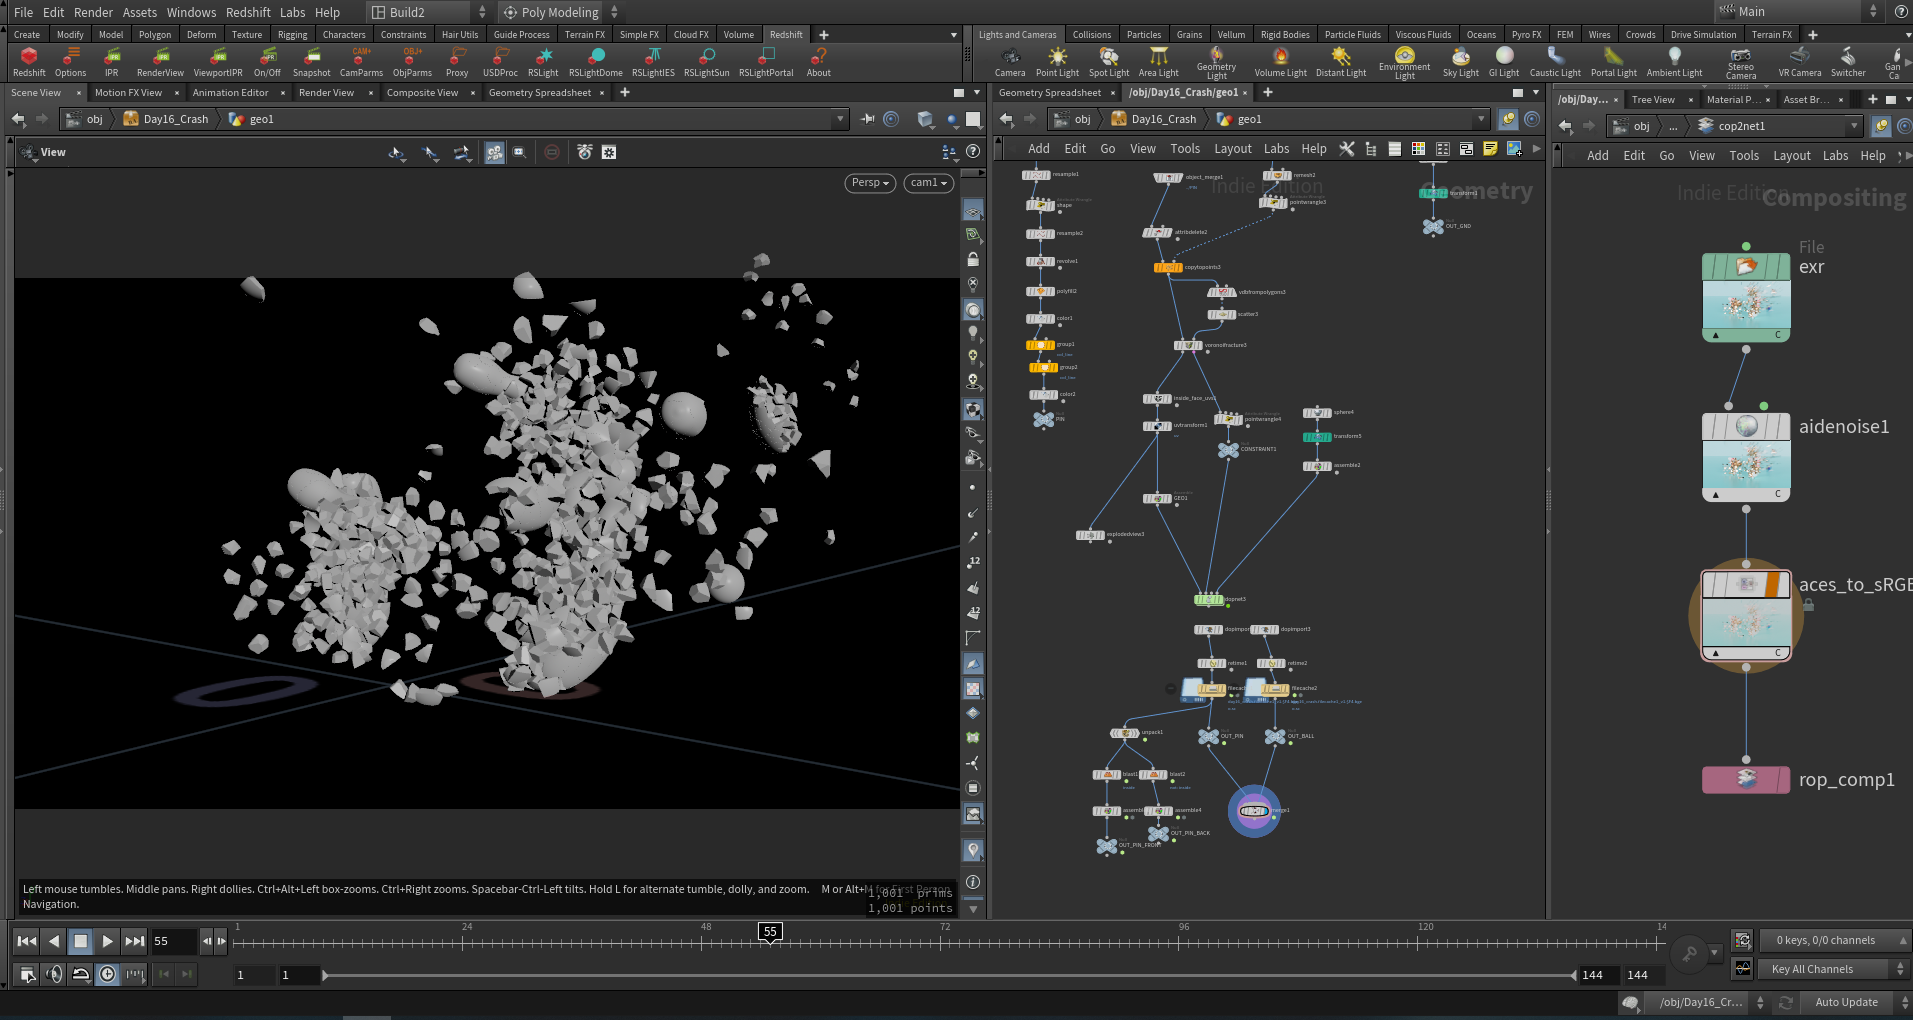Toggle the Redshift On/Off shelf tool
1913x1020 pixels.
pyautogui.click(x=267, y=62)
